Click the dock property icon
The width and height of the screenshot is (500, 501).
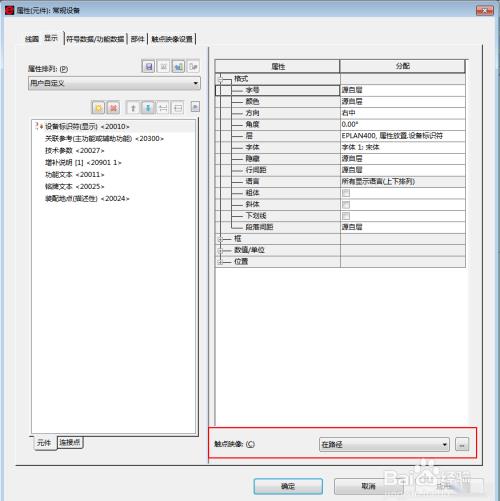tap(163, 108)
